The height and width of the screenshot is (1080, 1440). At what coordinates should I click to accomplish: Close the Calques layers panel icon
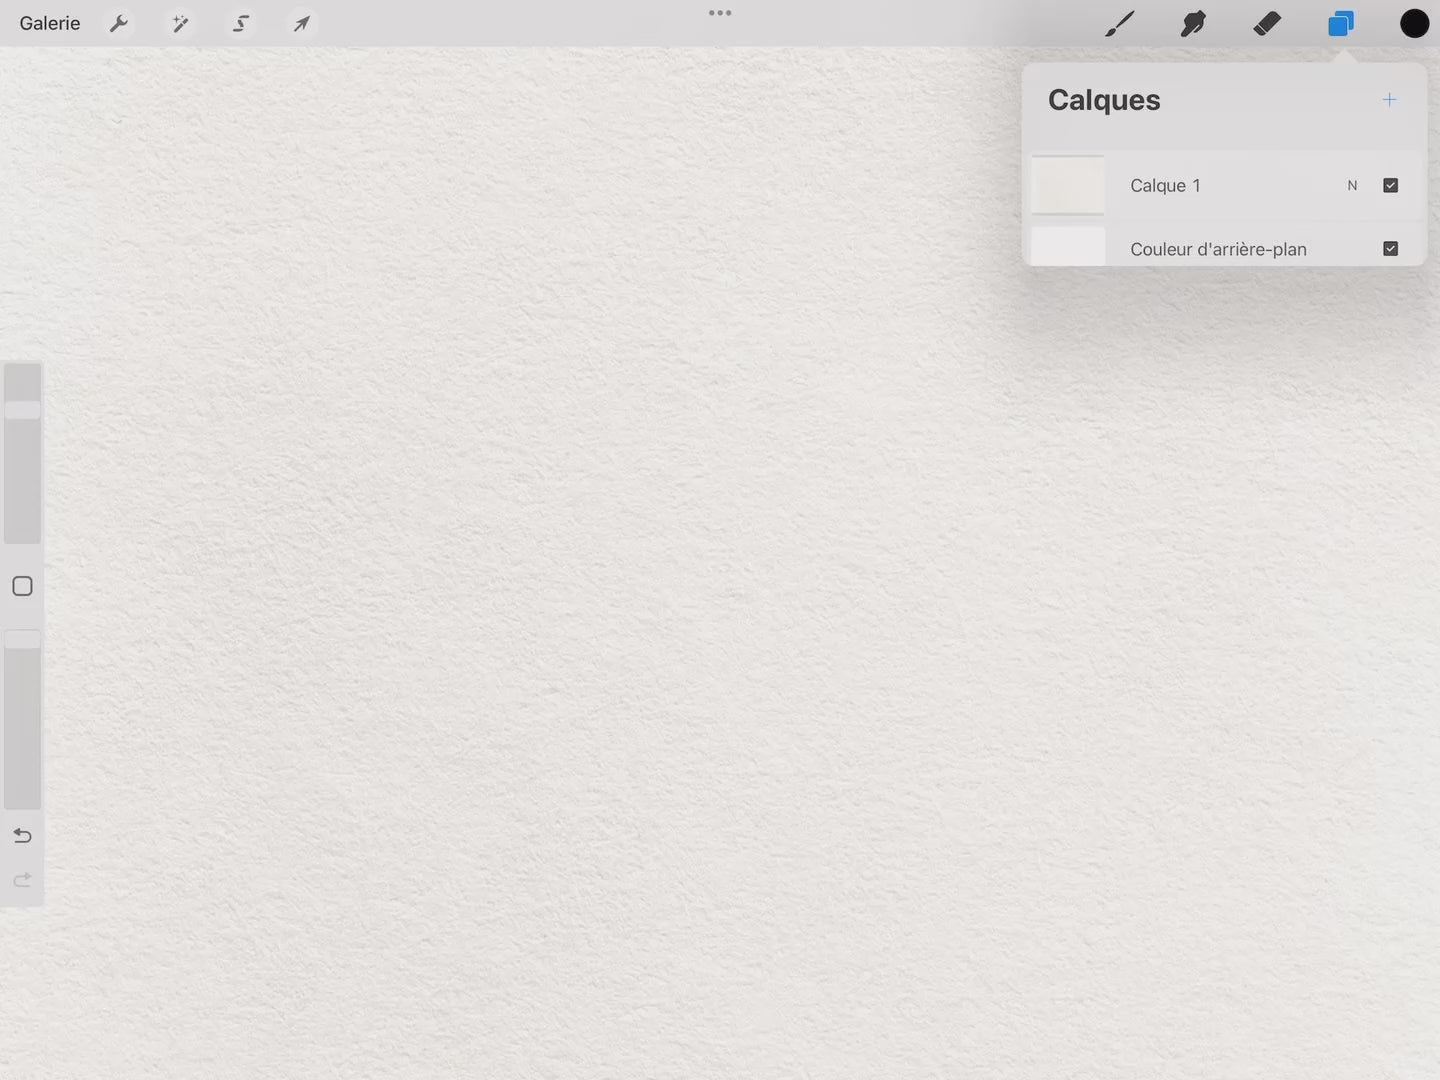(1341, 23)
